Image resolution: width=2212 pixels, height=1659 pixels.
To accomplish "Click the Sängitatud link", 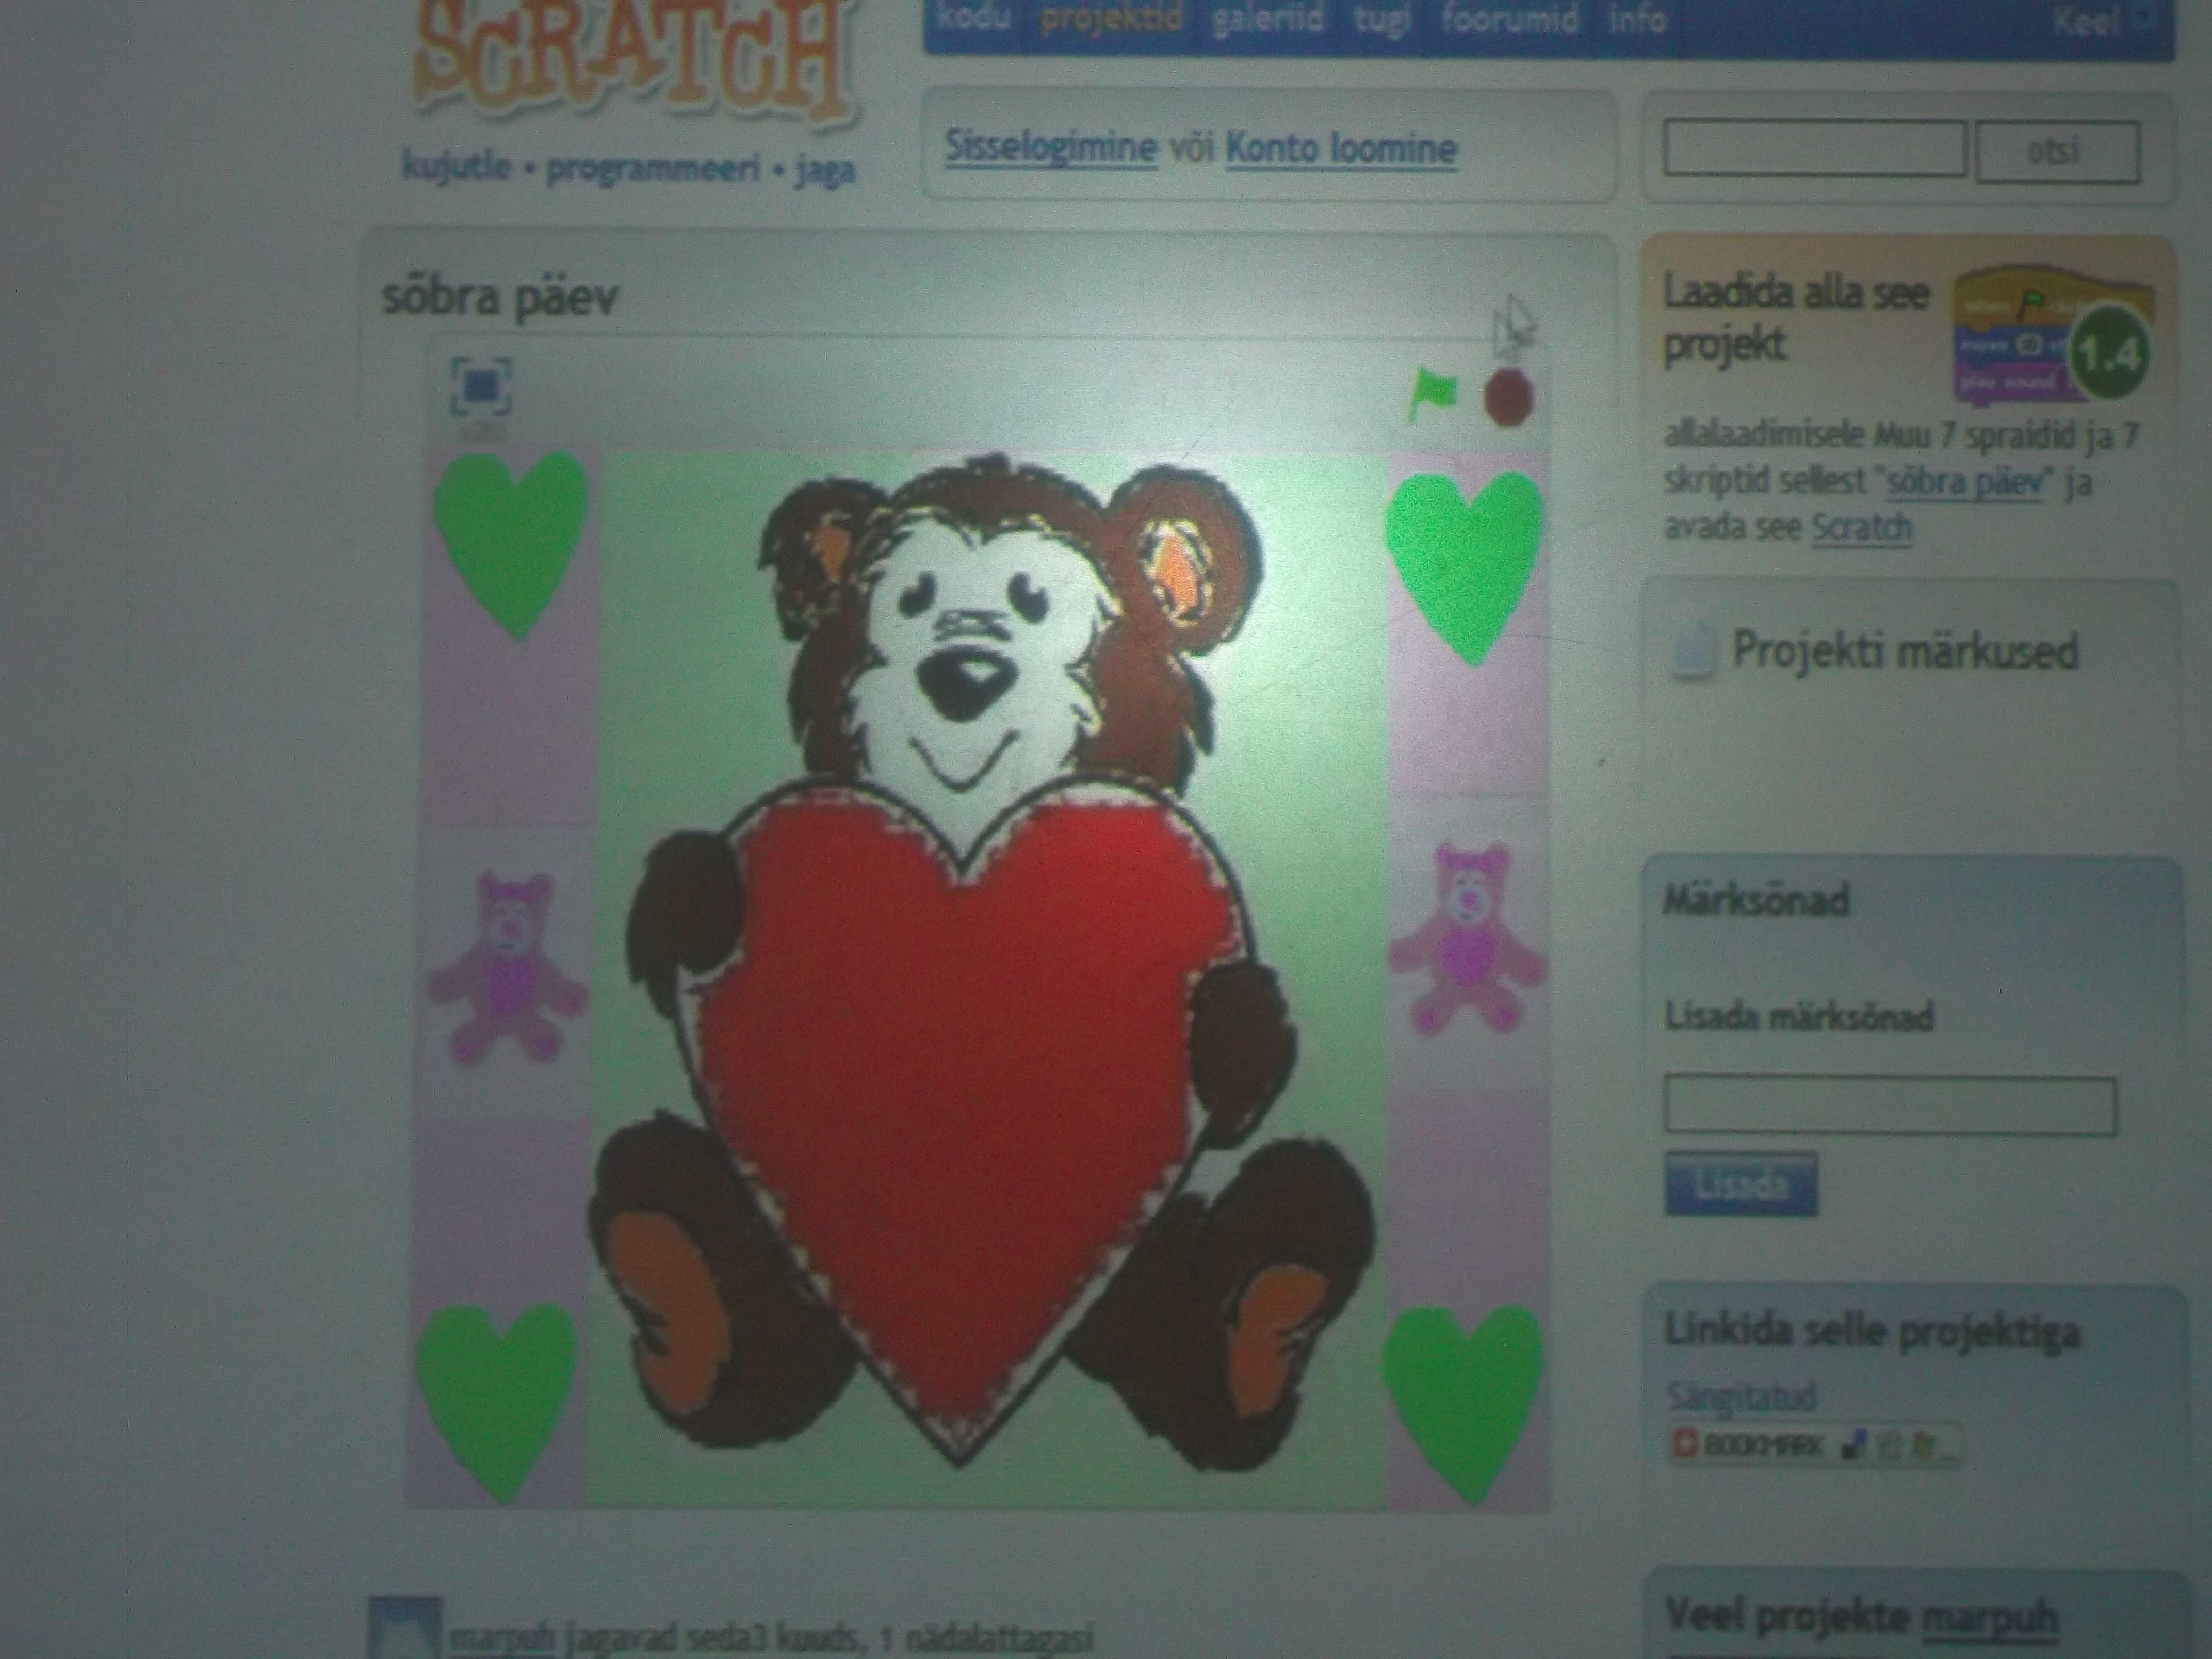I will coord(1741,1397).
